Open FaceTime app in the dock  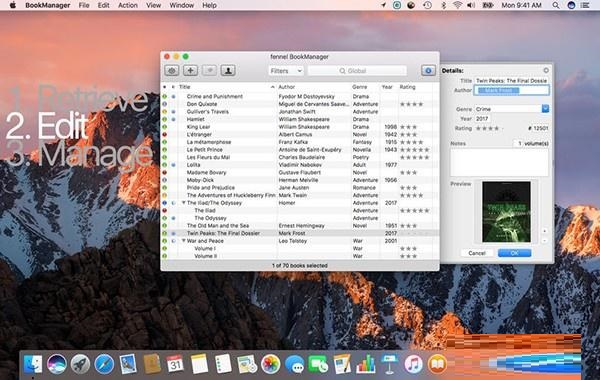pyautogui.click(x=318, y=364)
